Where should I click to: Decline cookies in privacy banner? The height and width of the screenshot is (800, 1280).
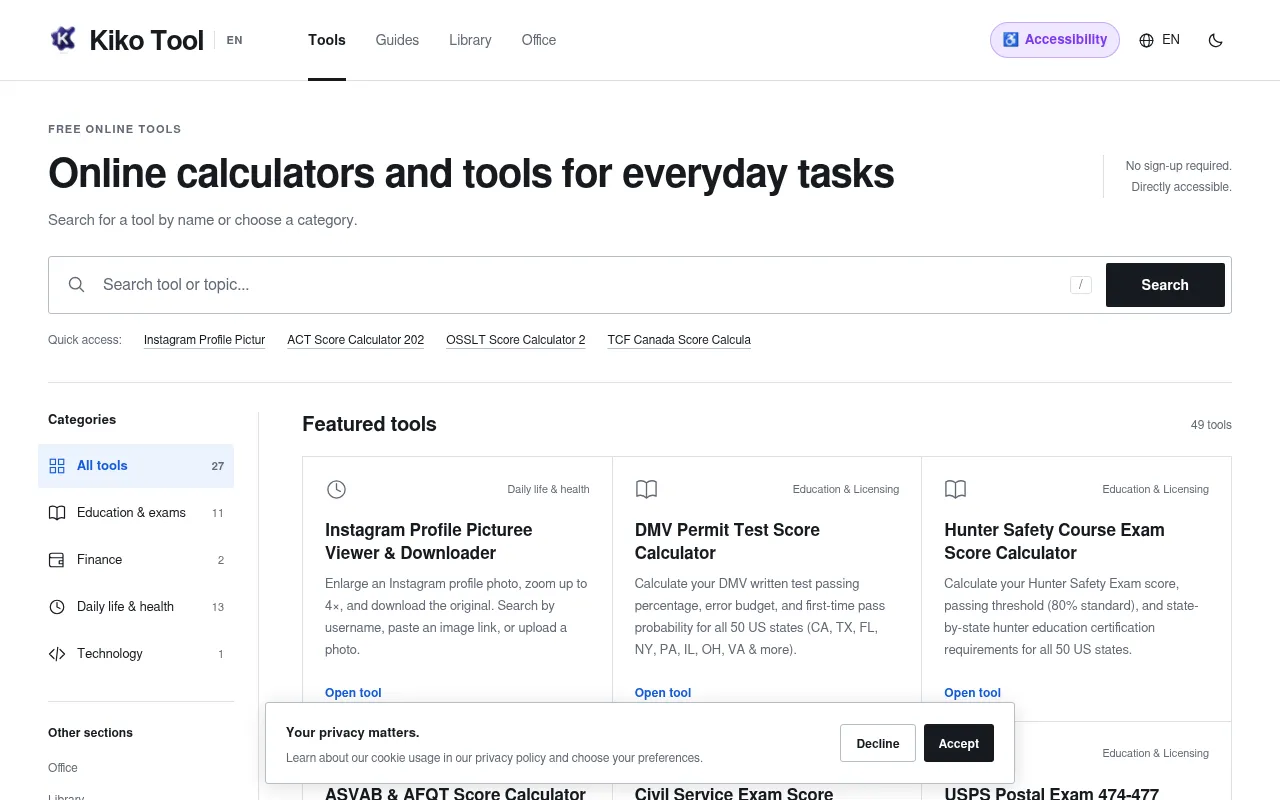tap(878, 743)
